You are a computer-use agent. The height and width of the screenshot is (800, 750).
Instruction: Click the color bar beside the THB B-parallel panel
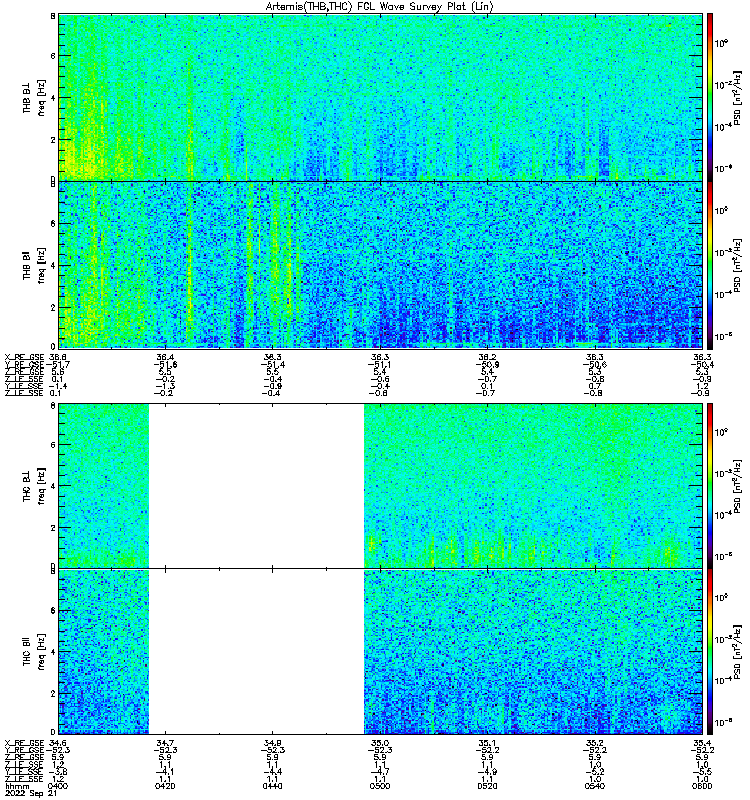click(x=710, y=265)
